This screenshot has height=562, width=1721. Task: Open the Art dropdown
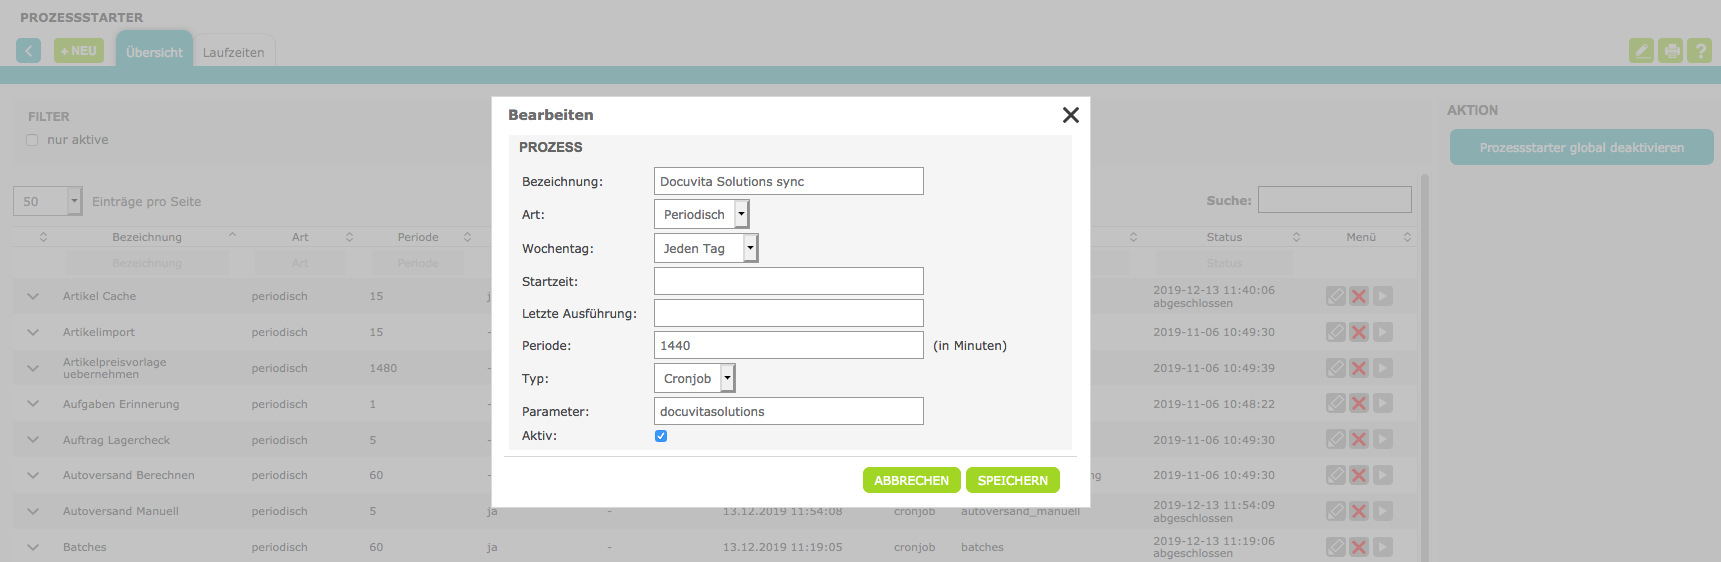point(701,214)
